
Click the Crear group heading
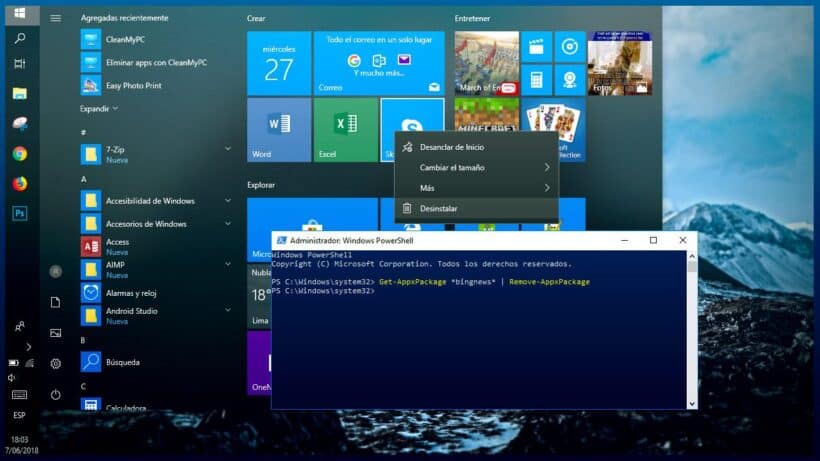pyautogui.click(x=256, y=18)
